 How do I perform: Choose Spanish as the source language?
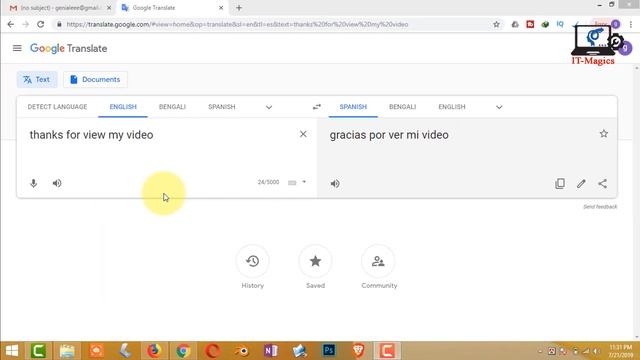(x=222, y=107)
